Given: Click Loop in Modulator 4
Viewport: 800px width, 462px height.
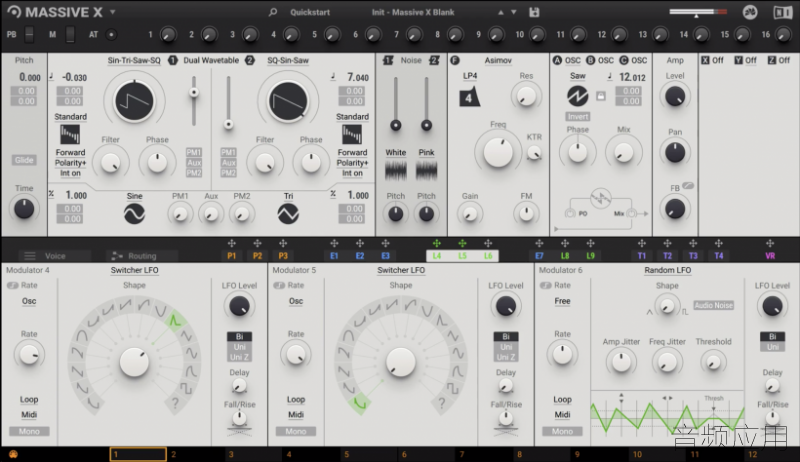Looking at the screenshot, I should (29, 399).
